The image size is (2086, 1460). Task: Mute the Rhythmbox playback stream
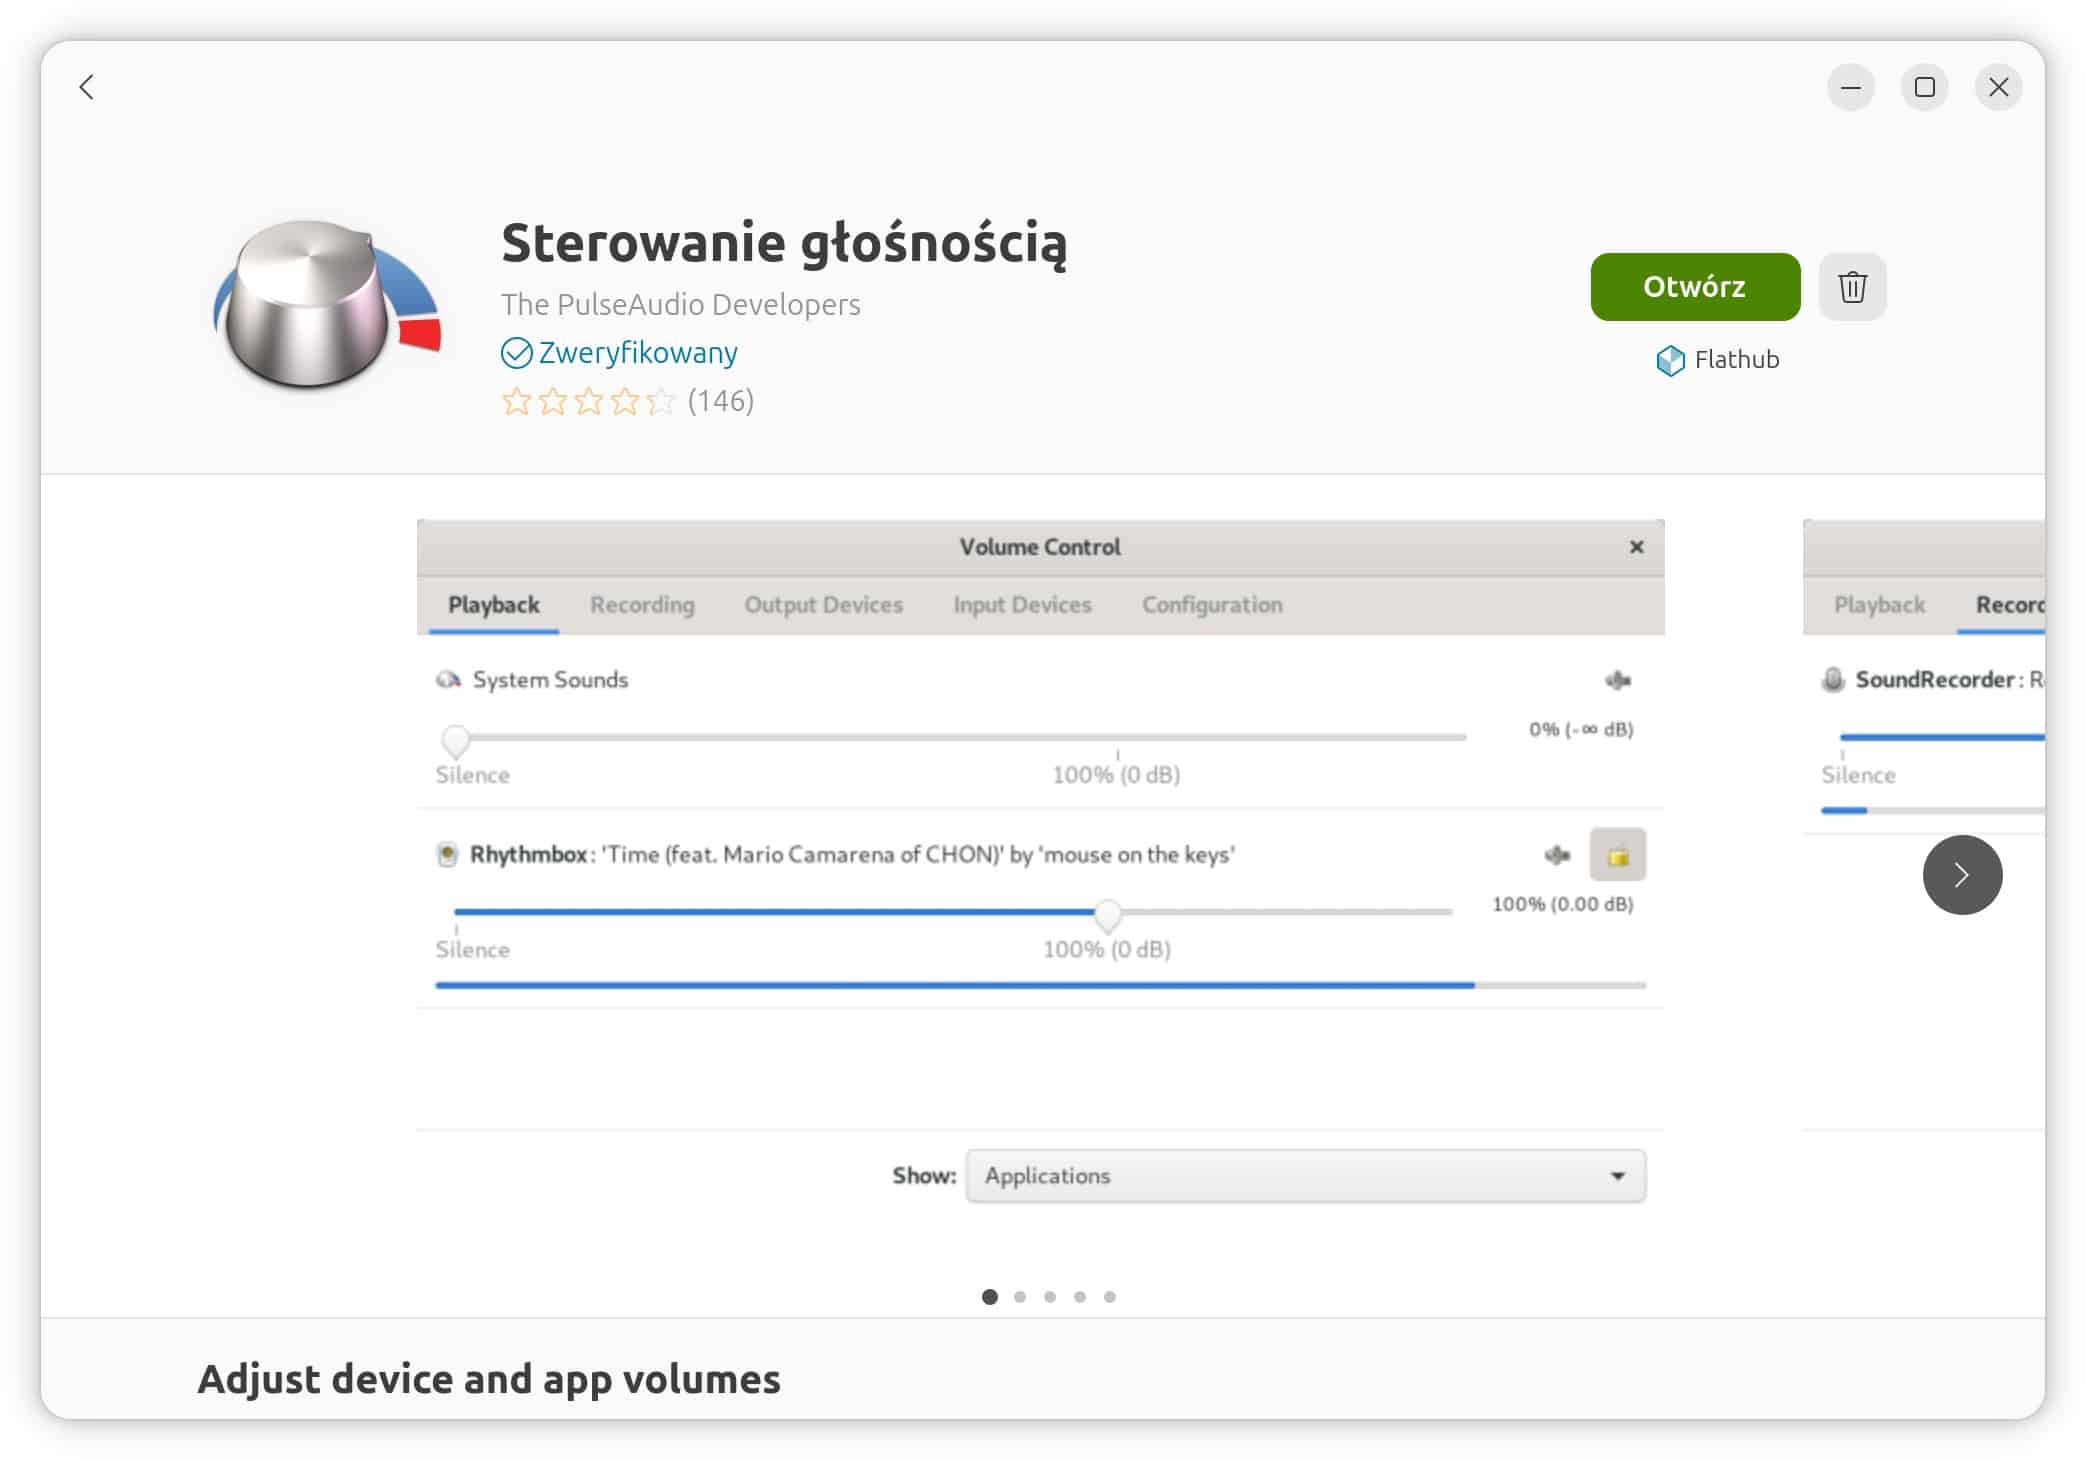pyautogui.click(x=1557, y=855)
